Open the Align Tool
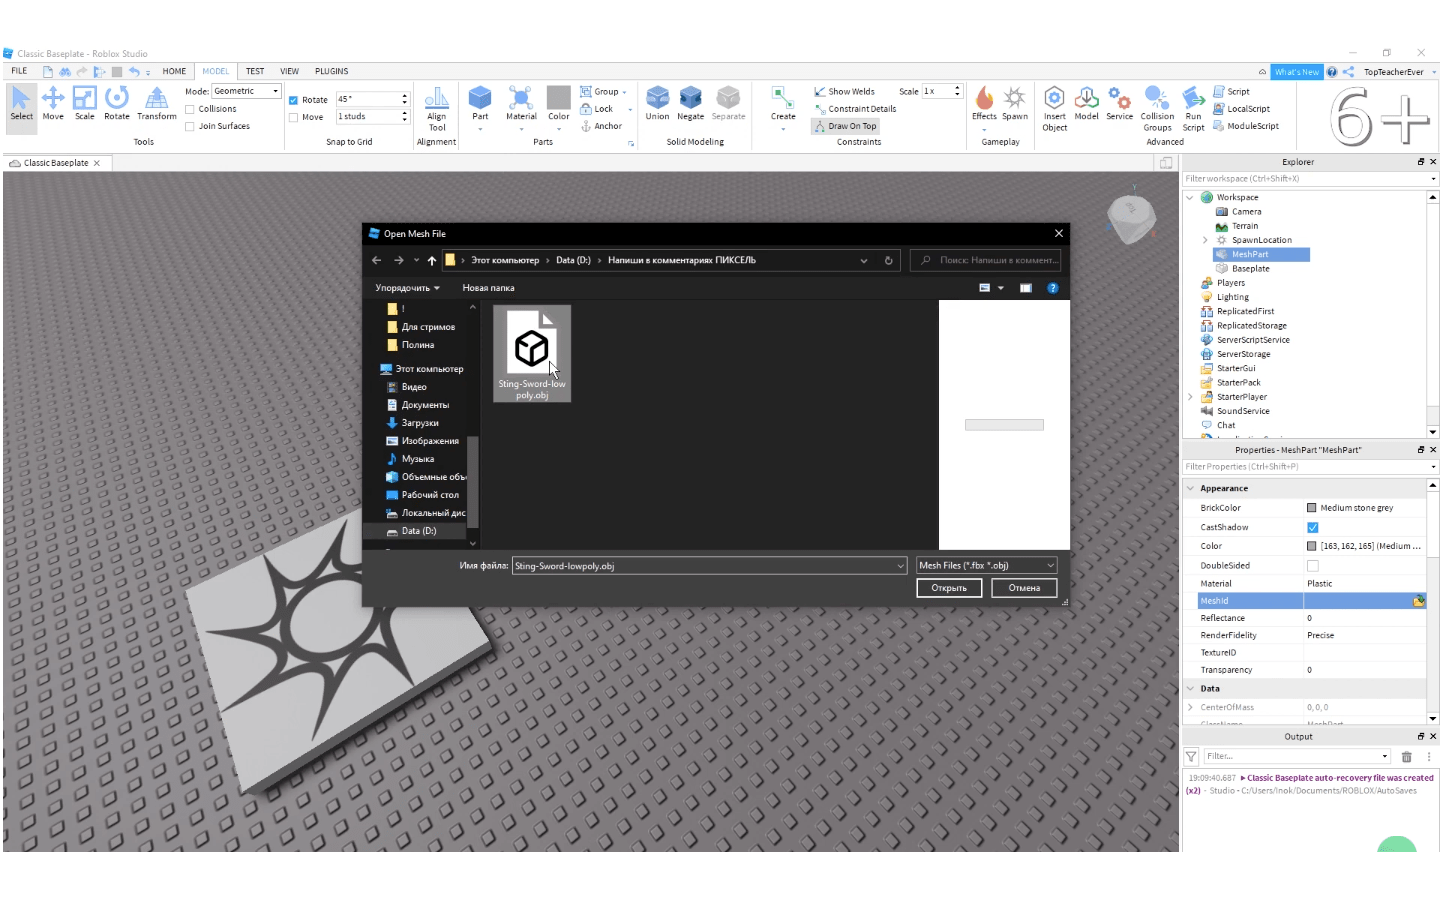The width and height of the screenshot is (1440, 900). point(437,109)
